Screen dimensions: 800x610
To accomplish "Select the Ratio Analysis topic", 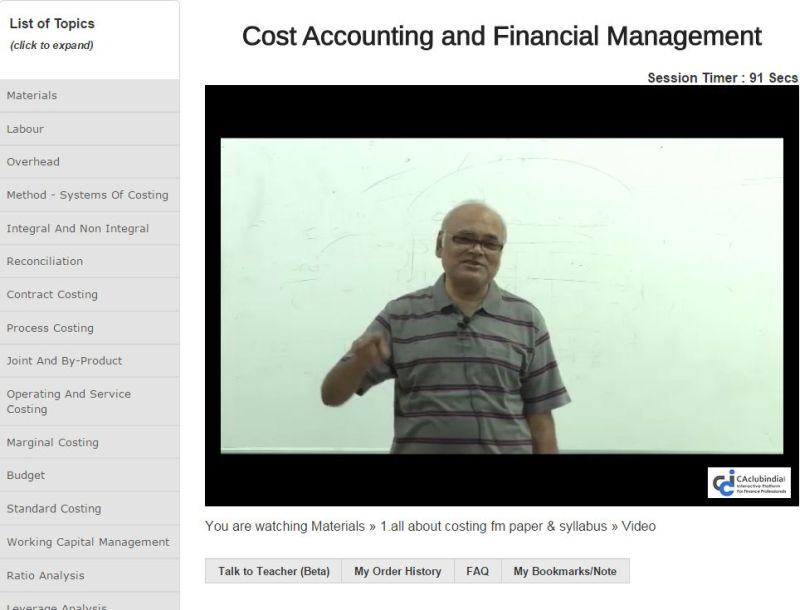I will 45,575.
